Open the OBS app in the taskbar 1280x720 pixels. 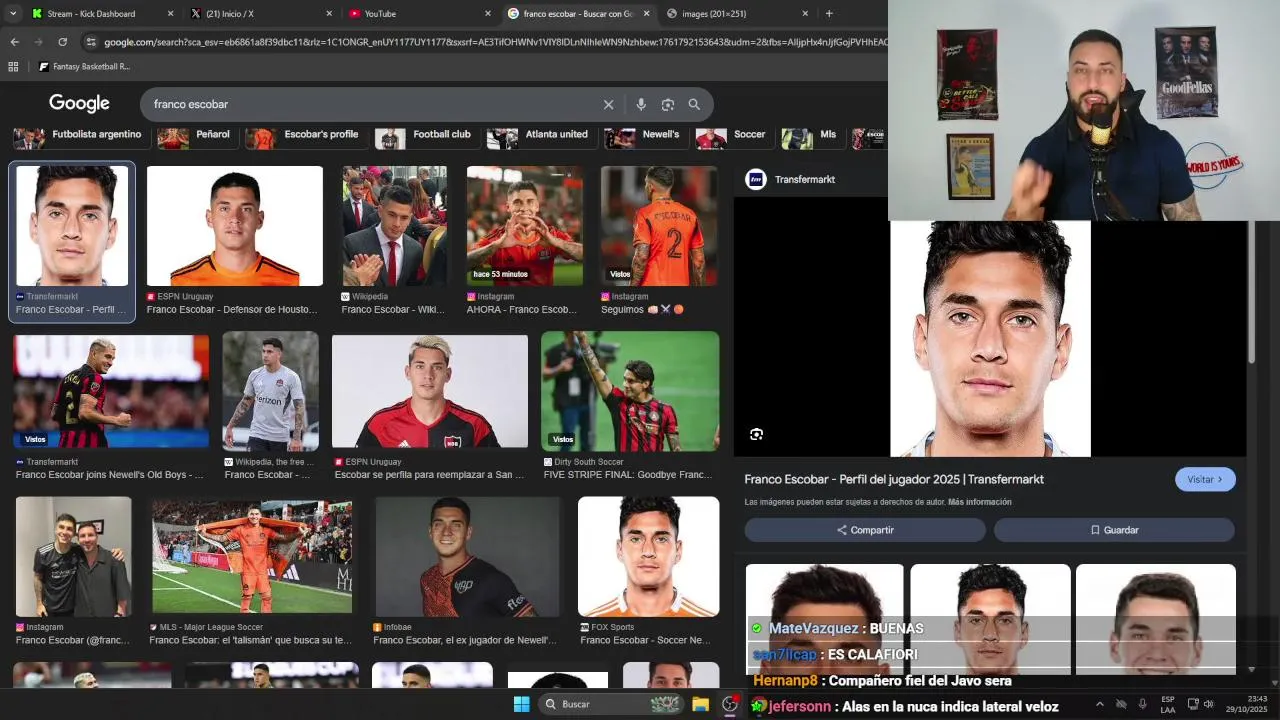pyautogui.click(x=730, y=704)
